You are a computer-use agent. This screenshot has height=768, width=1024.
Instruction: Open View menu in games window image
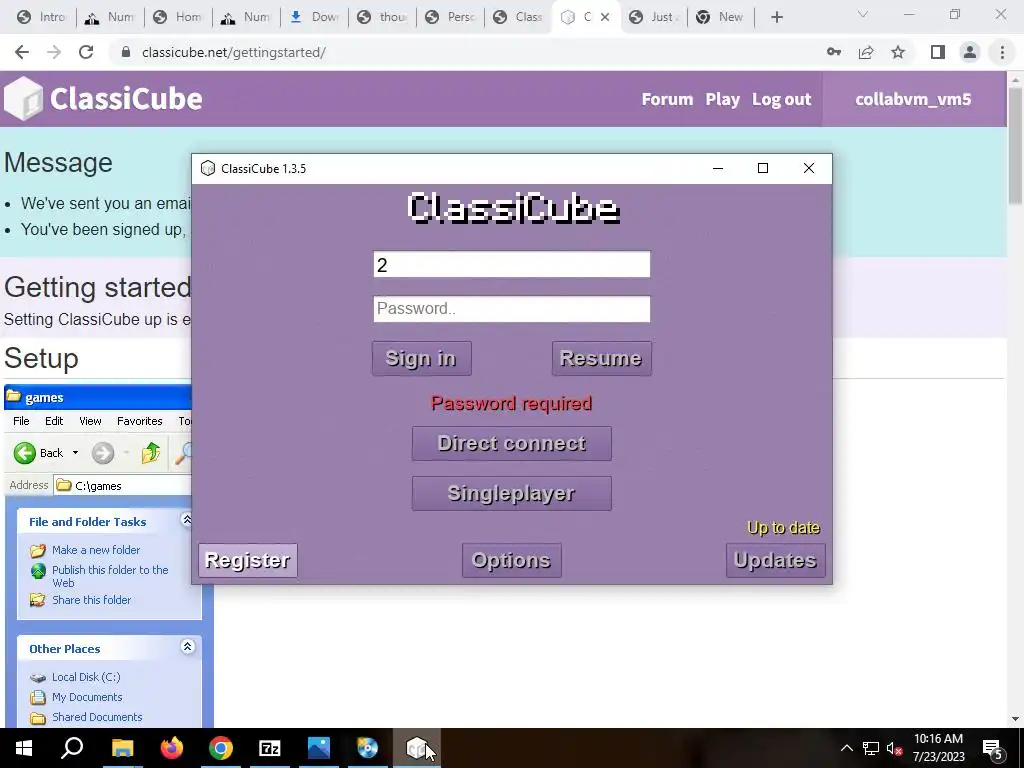point(90,421)
